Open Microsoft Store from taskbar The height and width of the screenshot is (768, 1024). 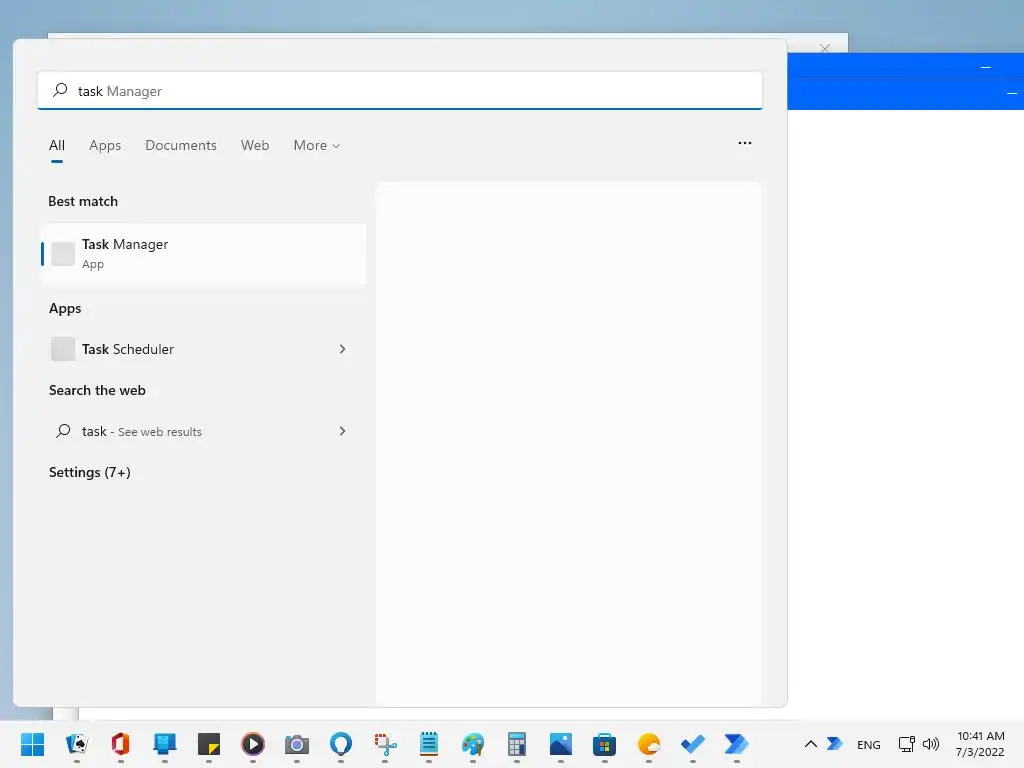(605, 744)
